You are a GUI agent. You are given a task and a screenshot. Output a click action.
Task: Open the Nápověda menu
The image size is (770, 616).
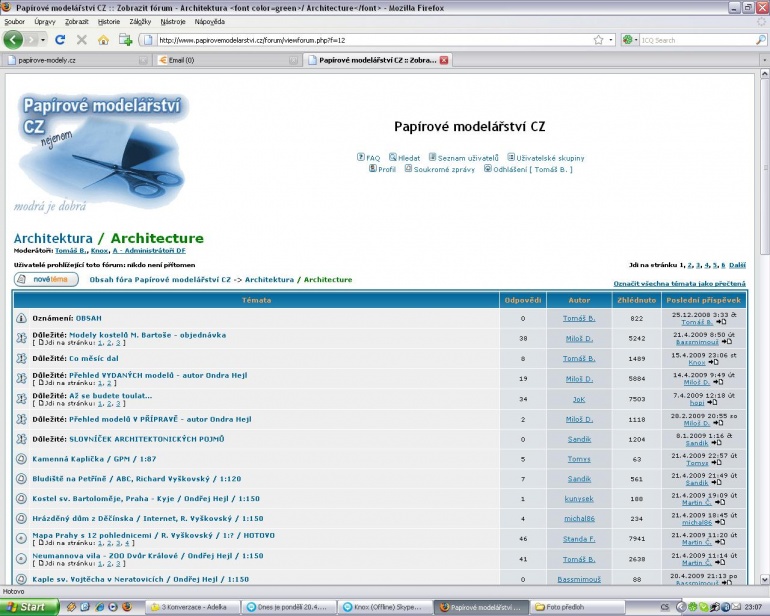tap(210, 22)
